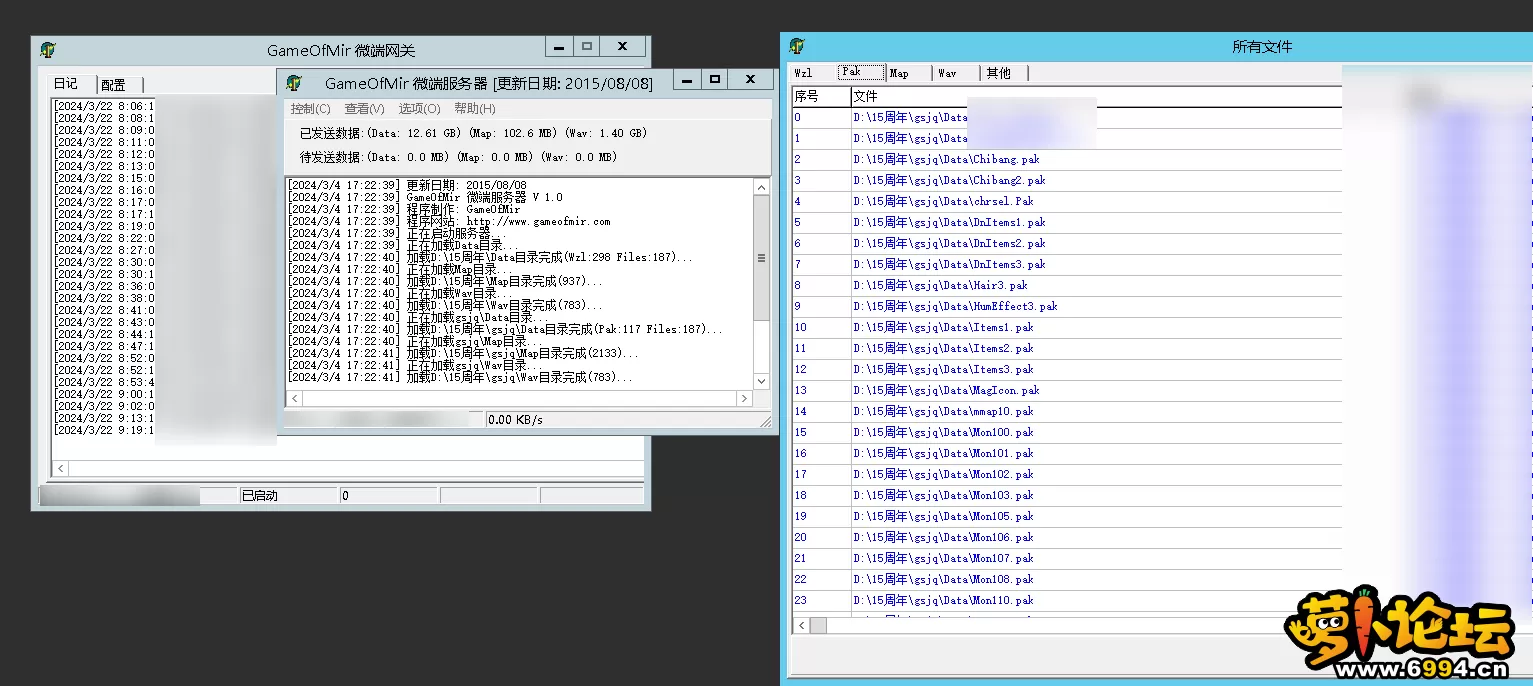The image size is (1533, 686).
Task: Click the 序号 column header
Action: pyautogui.click(x=821, y=96)
